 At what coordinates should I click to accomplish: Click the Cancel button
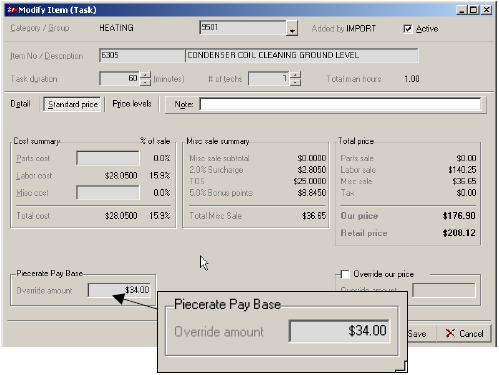tap(464, 333)
